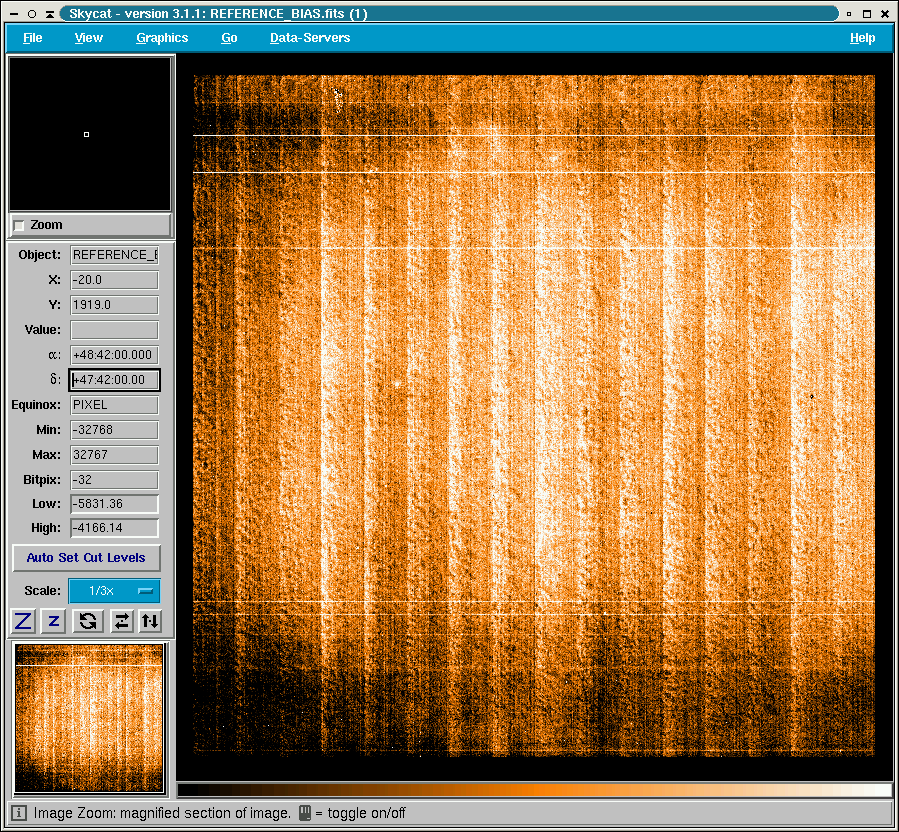Click the status bar info icon
The height and width of the screenshot is (832, 899).
[x=19, y=813]
